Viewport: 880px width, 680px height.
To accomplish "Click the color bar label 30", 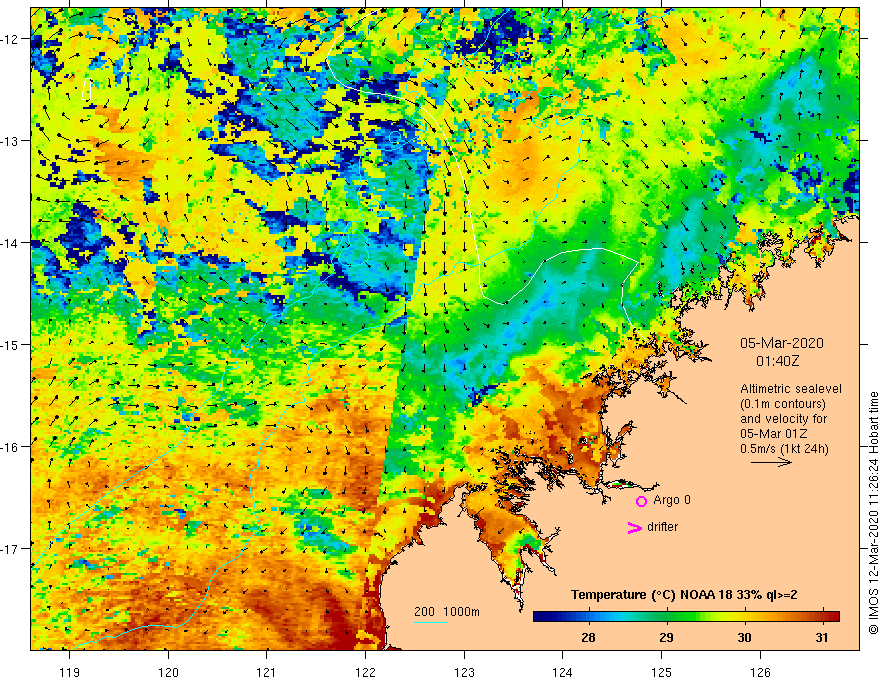I will point(744,638).
